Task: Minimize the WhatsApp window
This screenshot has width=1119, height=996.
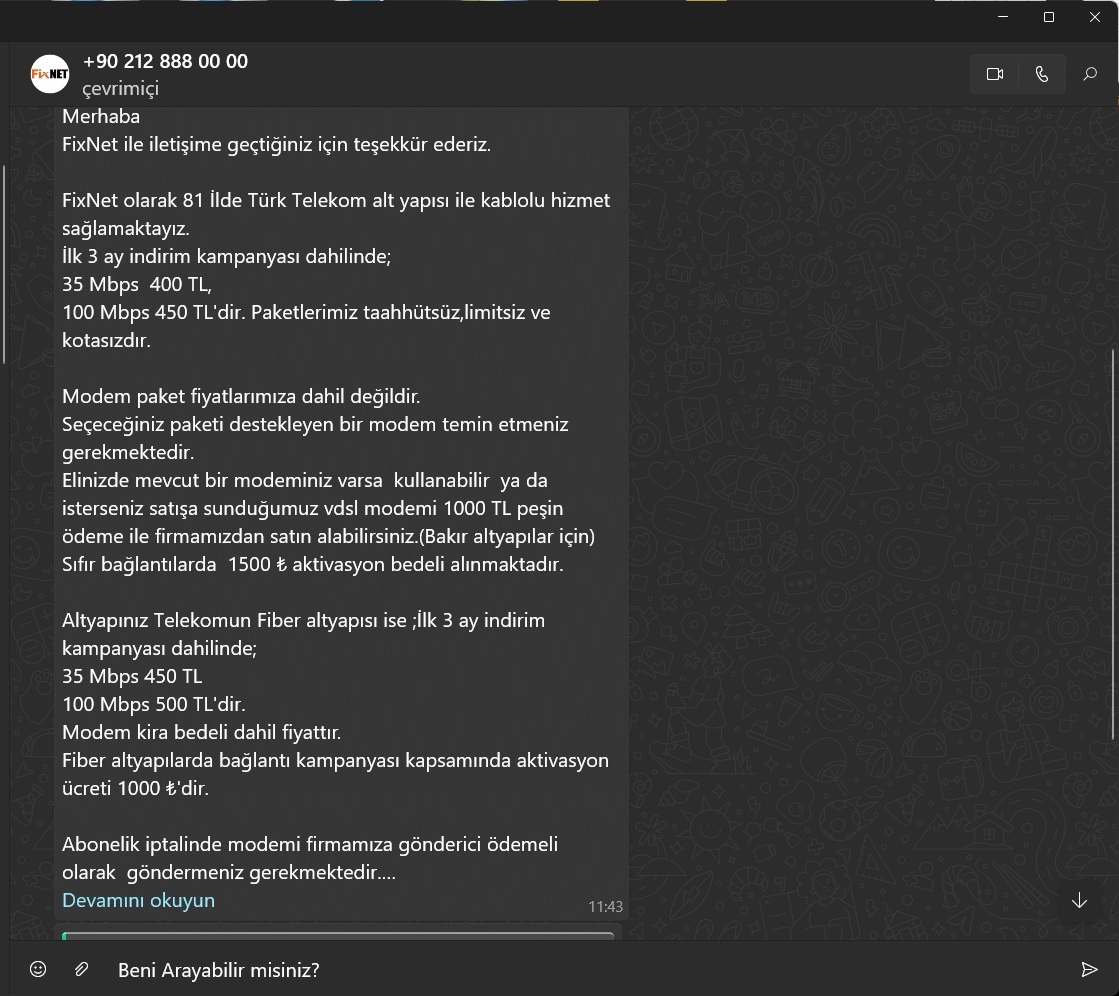Action: pos(1003,17)
